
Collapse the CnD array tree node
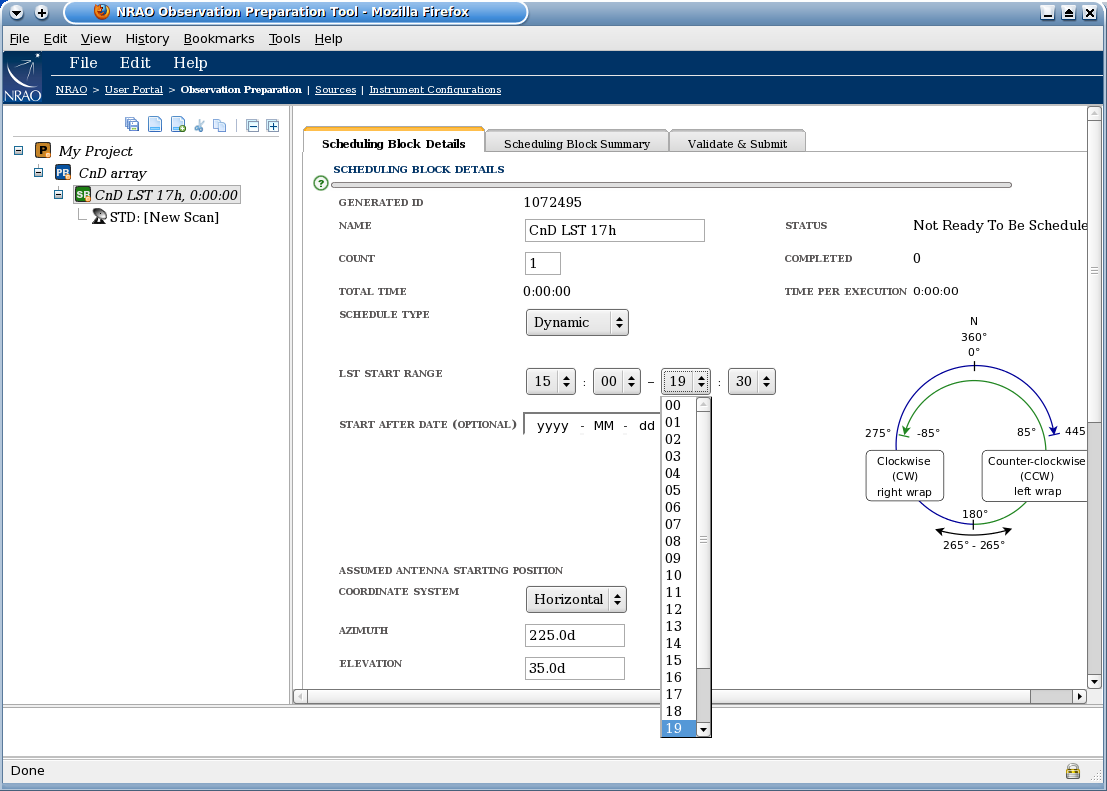coord(37,172)
